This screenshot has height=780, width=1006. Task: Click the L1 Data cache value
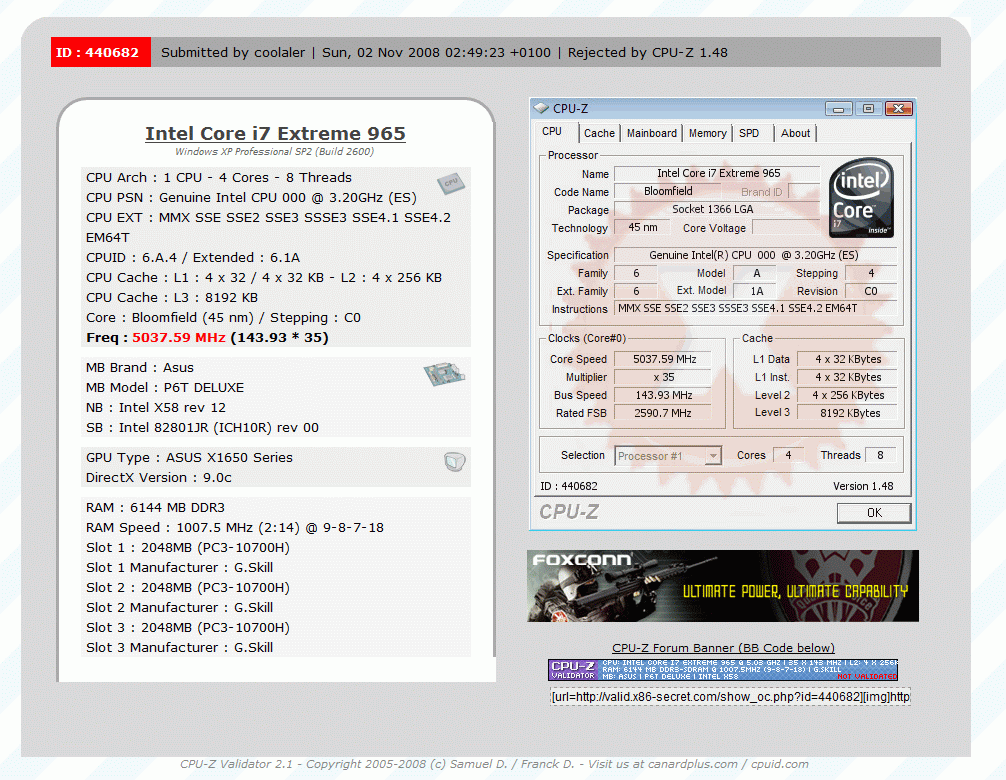[x=848, y=359]
